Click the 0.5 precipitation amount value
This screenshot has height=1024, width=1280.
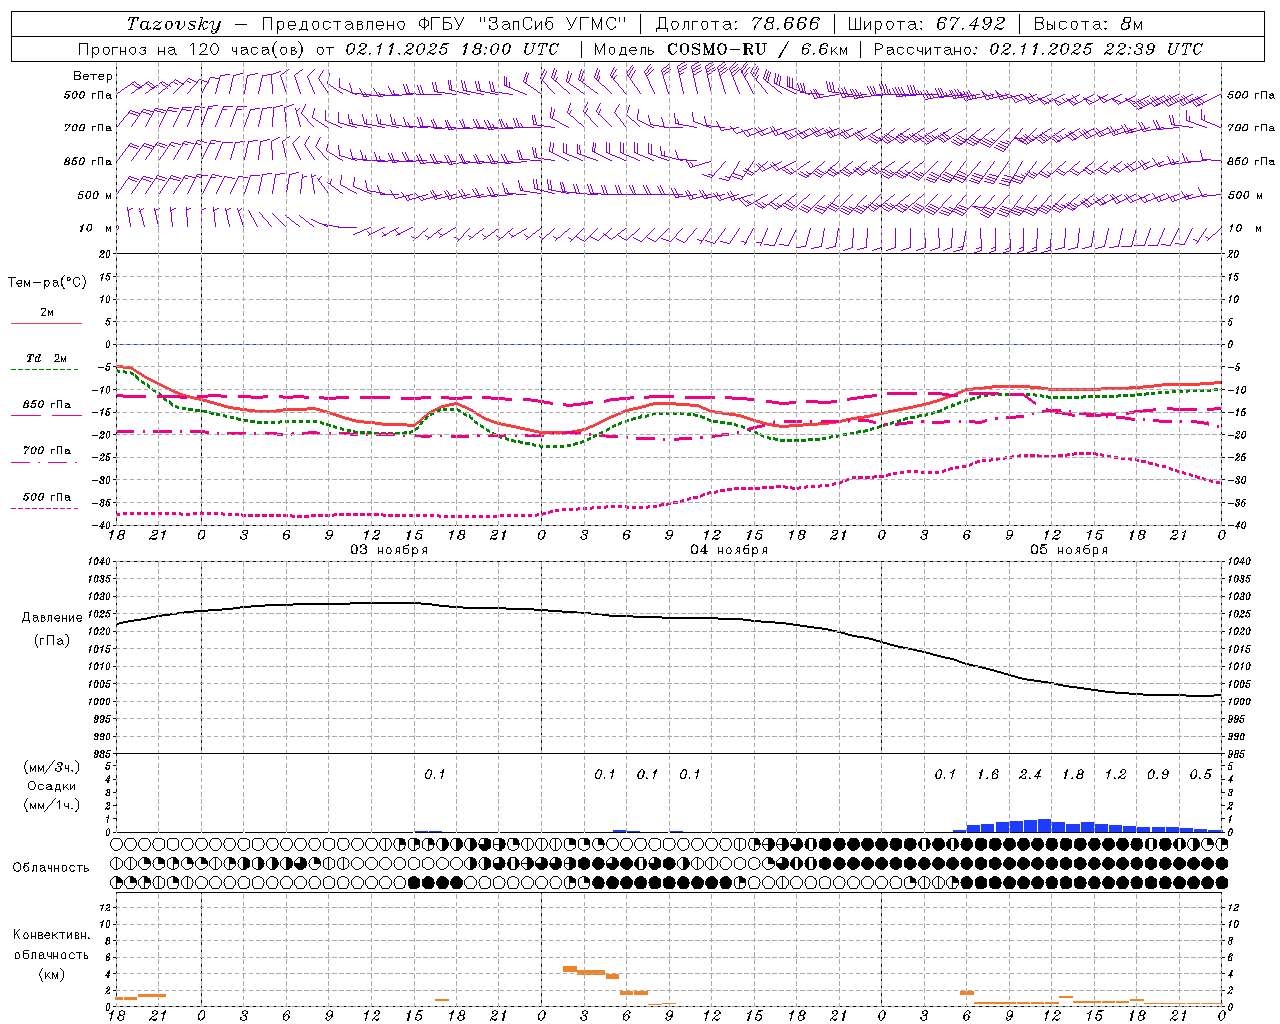tap(1200, 774)
